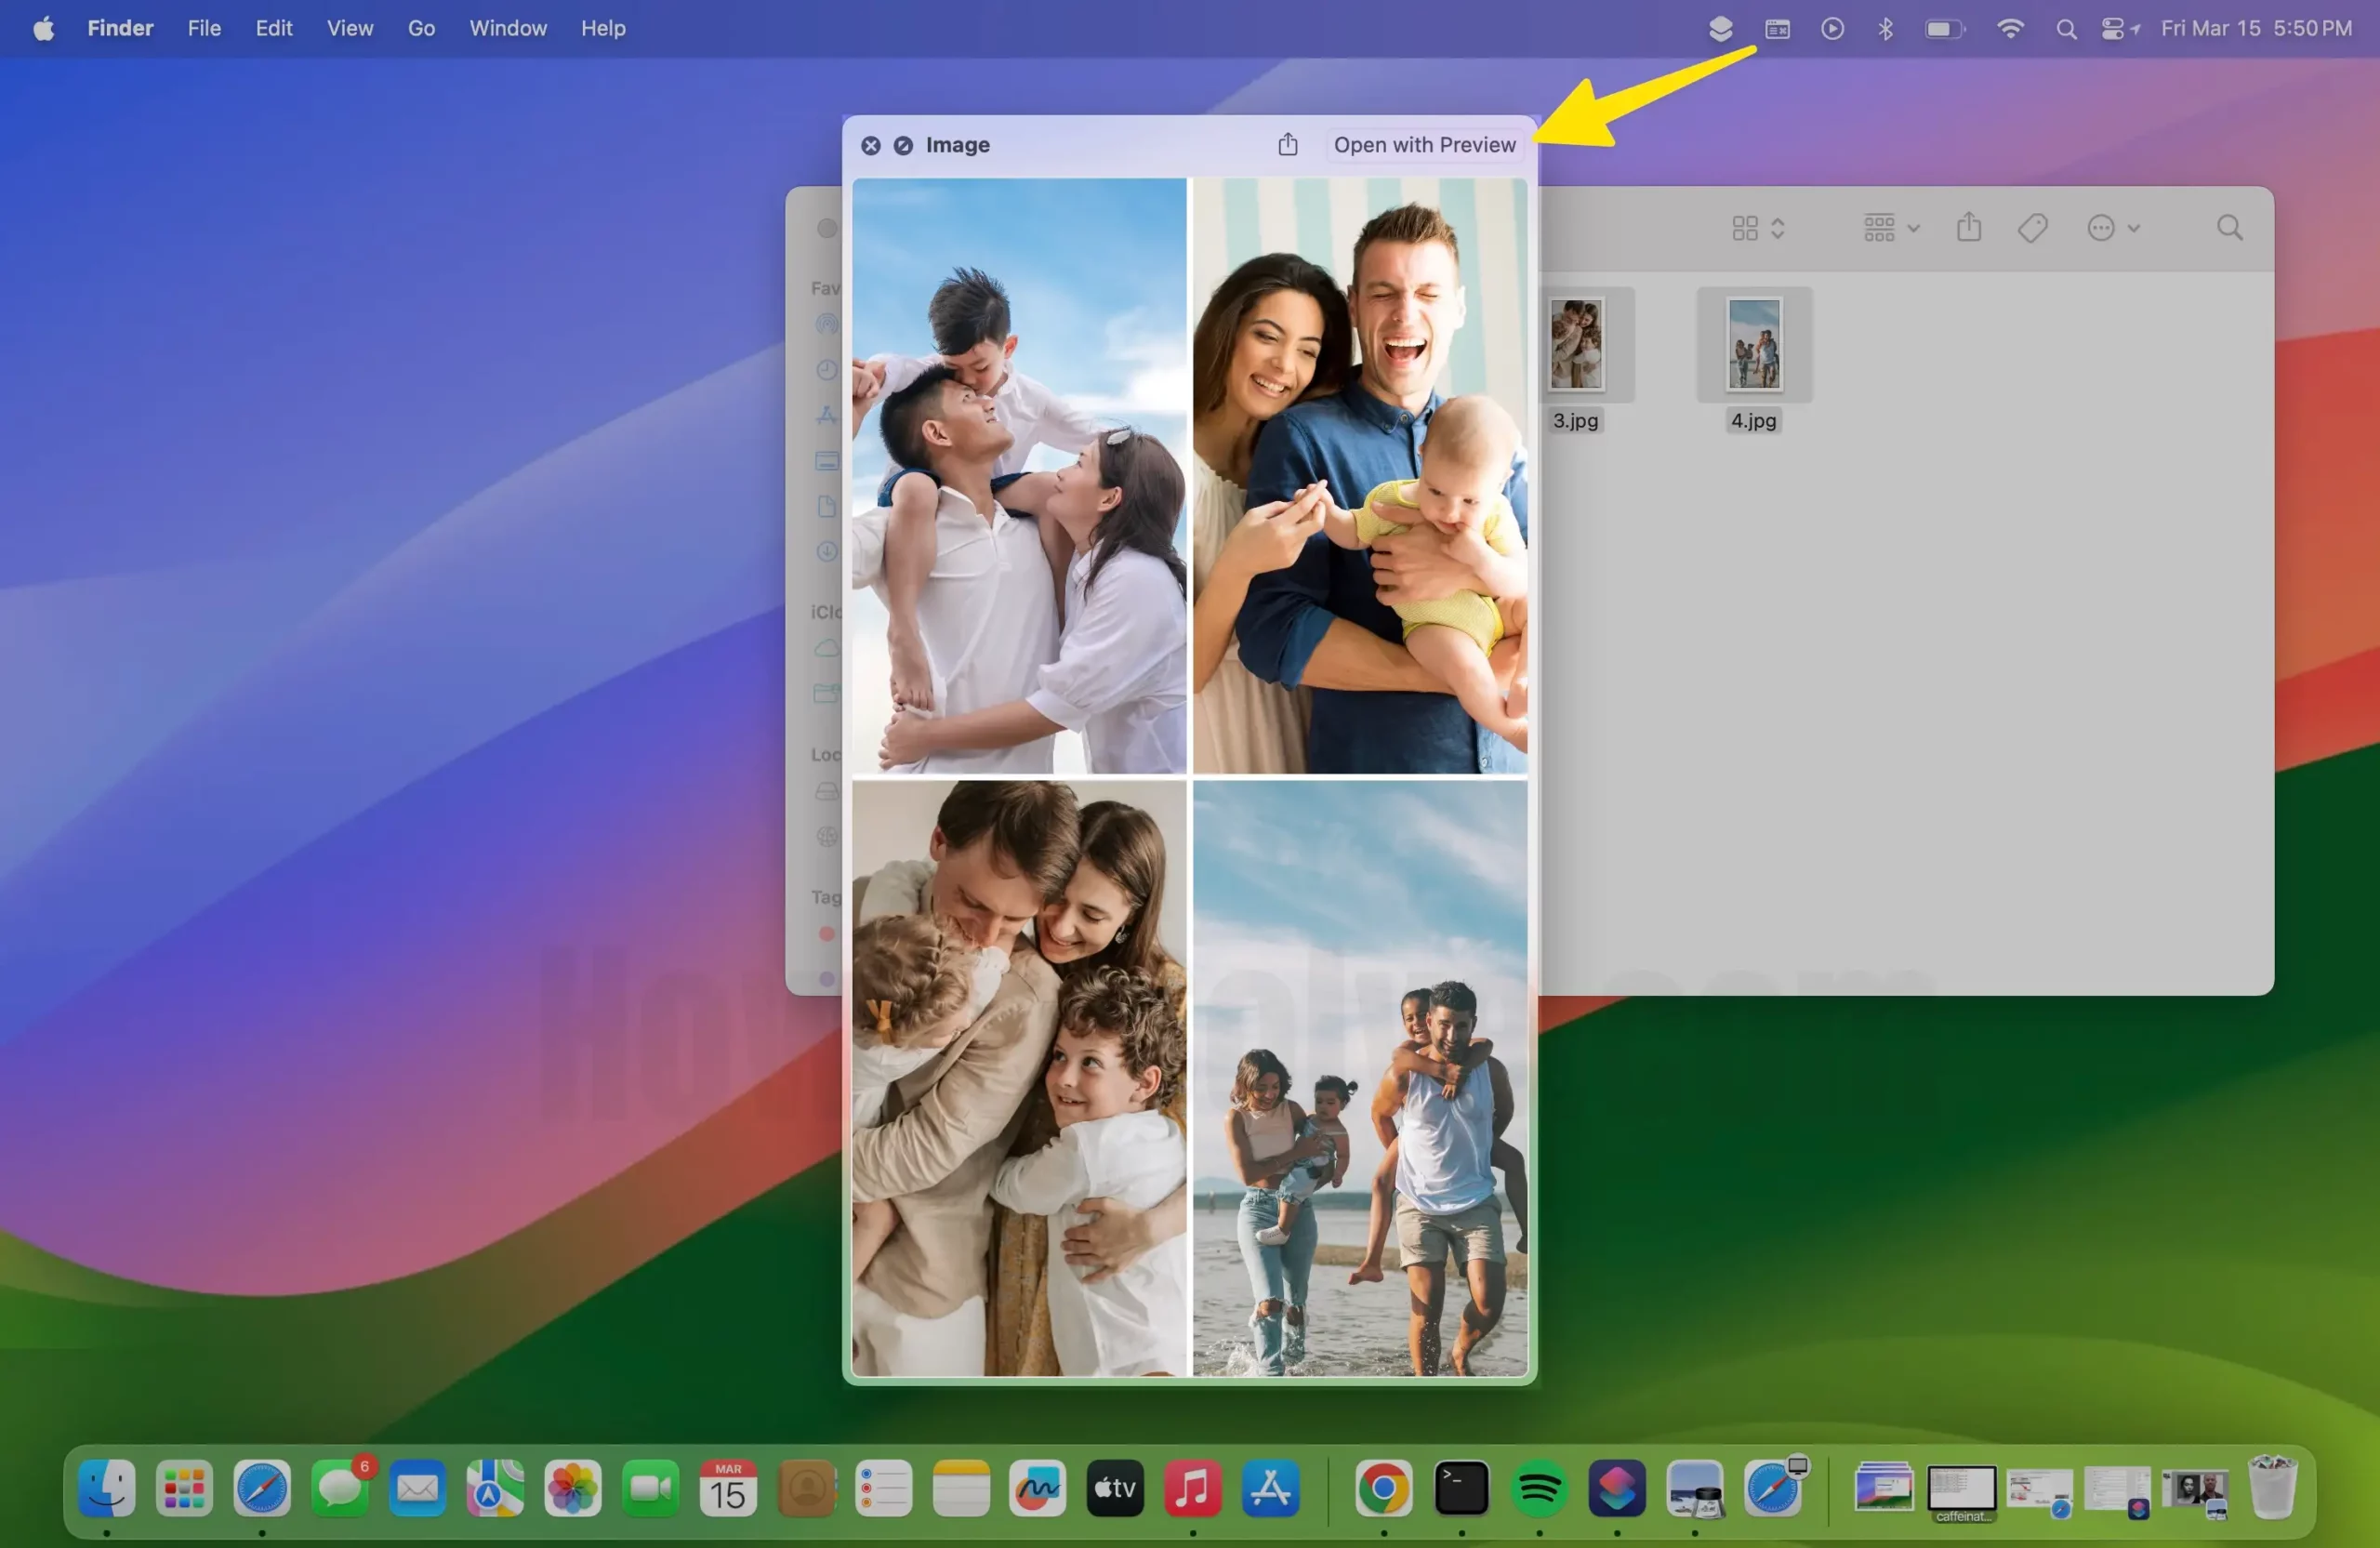The image size is (2380, 1548).
Task: Open the Go menu
Action: 421,28
